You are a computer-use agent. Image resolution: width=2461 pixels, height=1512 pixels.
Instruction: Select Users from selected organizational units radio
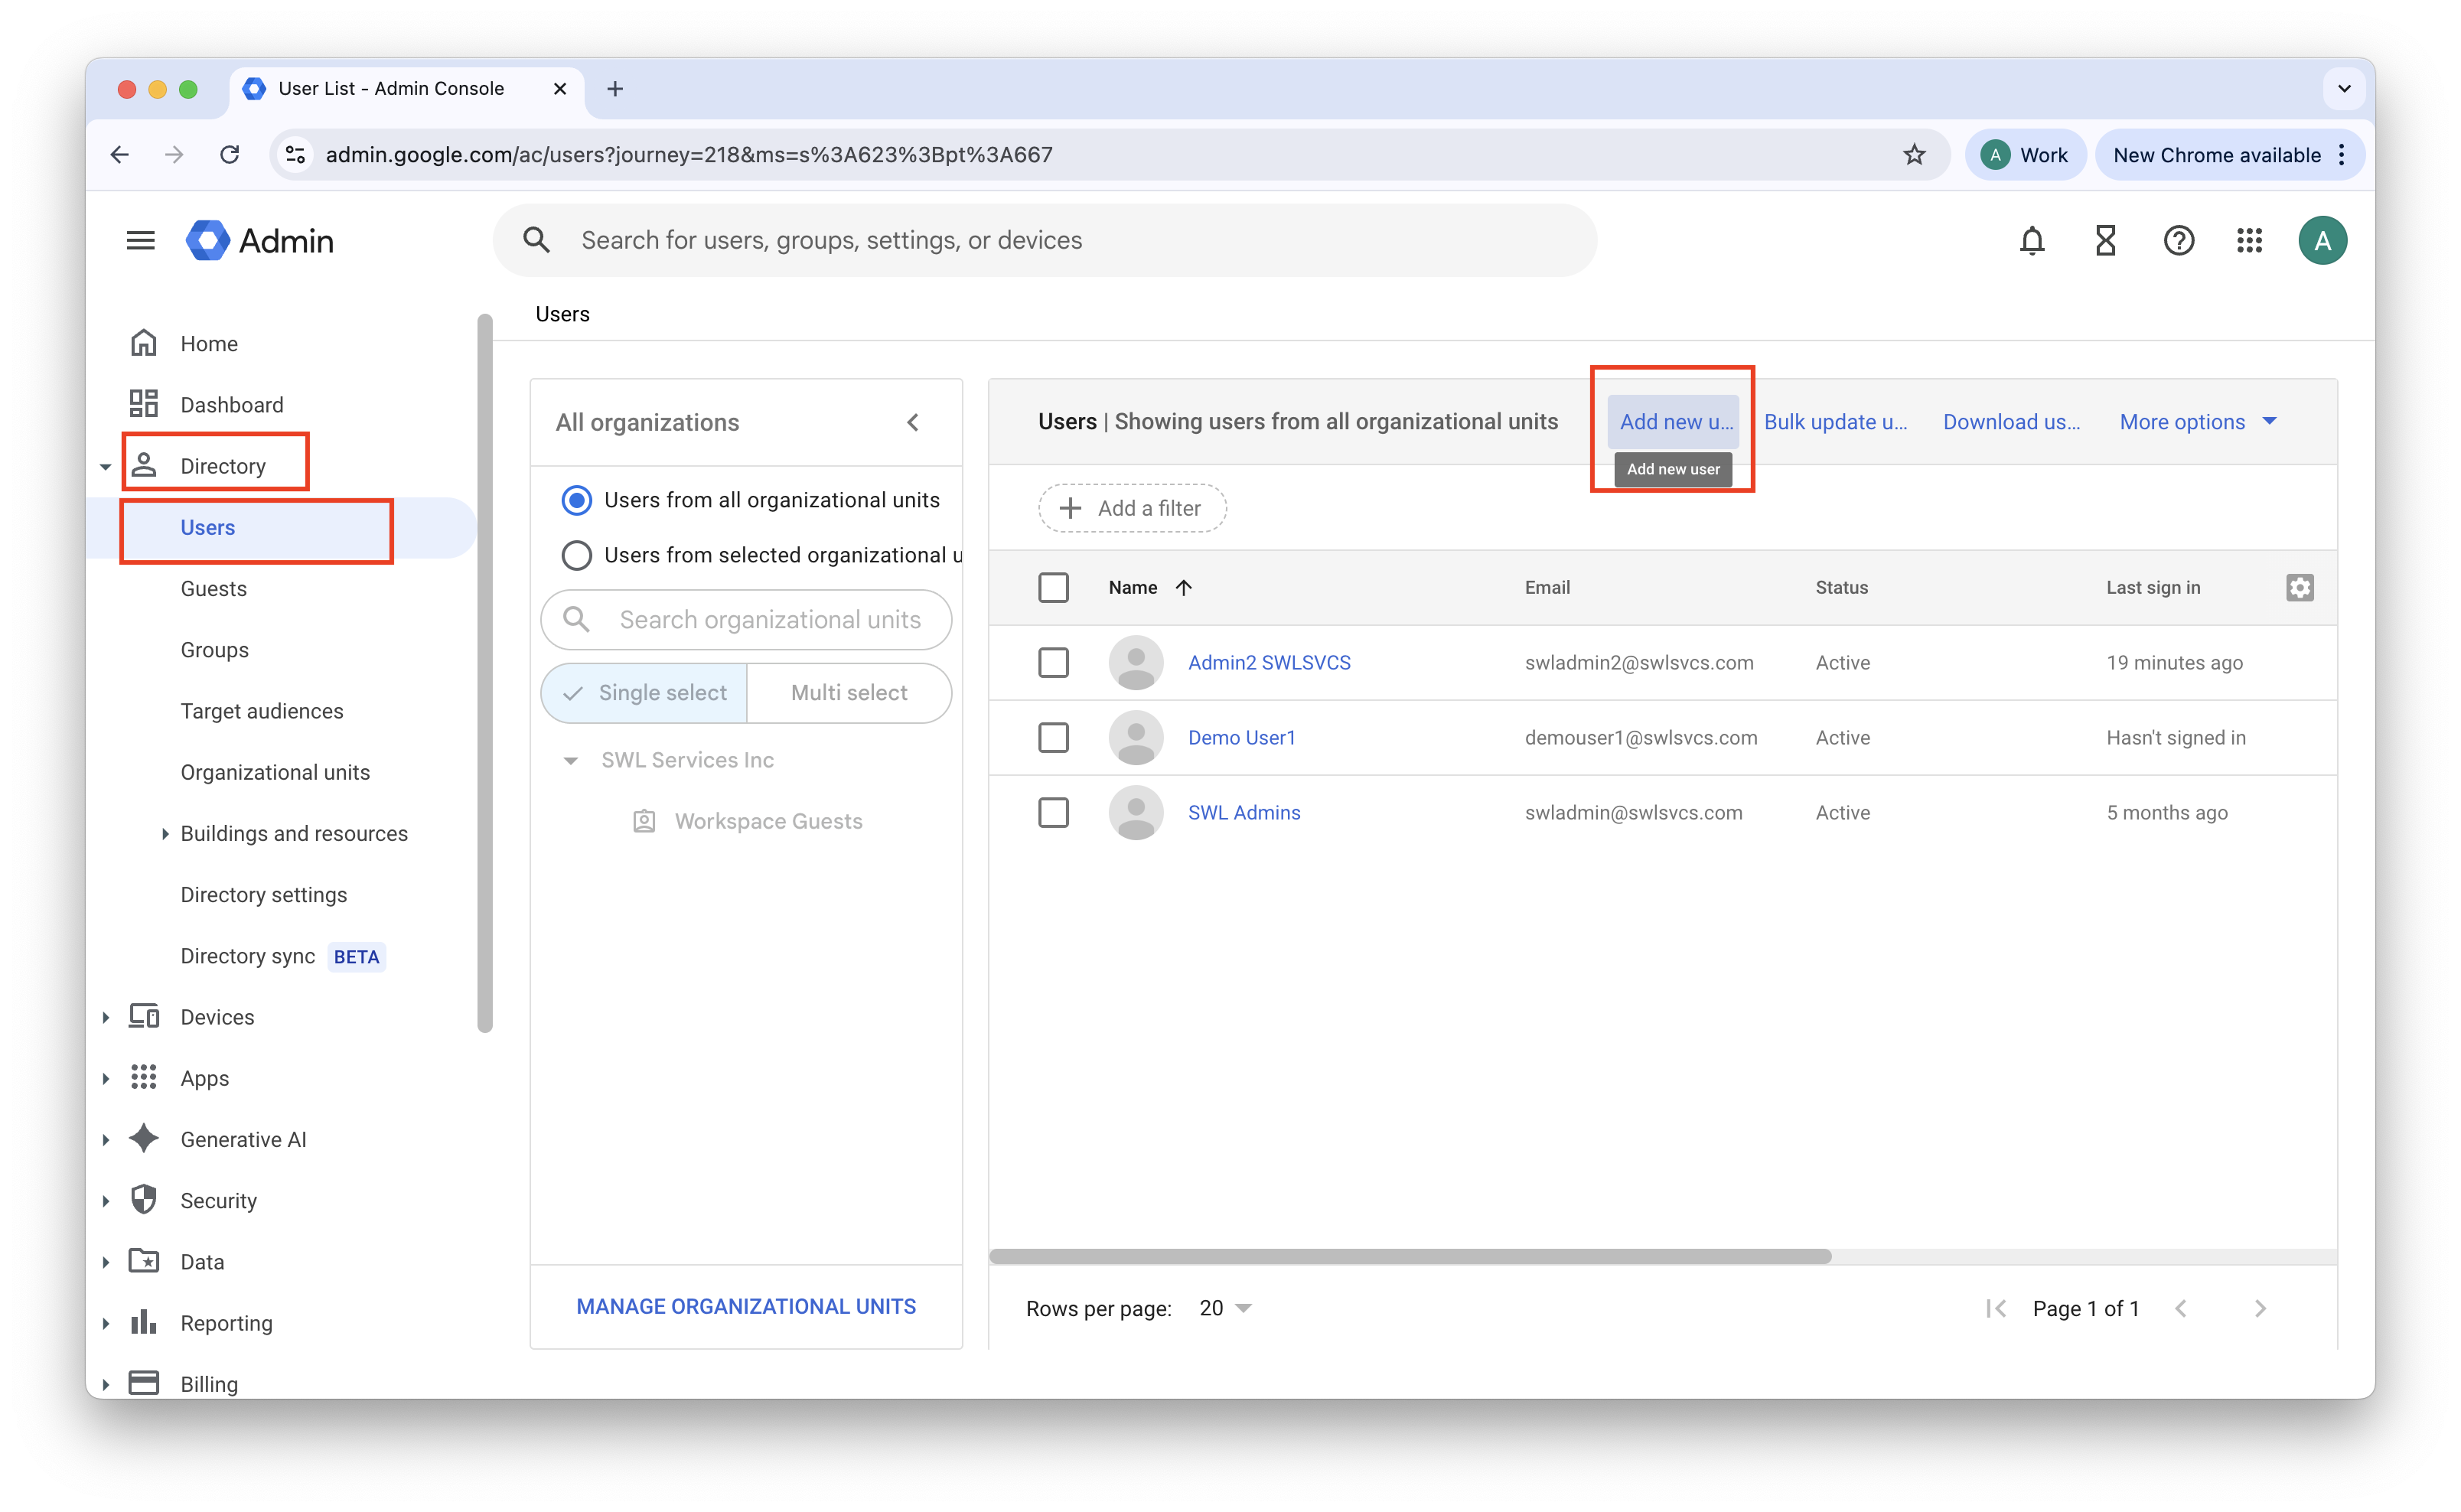coord(577,555)
